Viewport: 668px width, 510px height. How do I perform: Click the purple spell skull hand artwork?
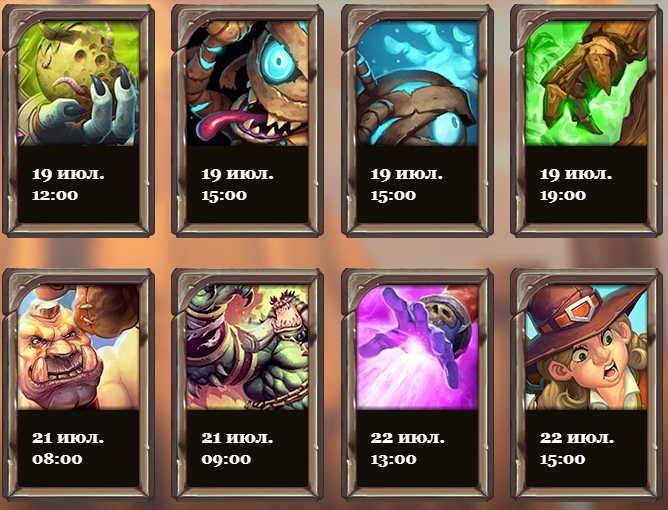pyautogui.click(x=417, y=347)
